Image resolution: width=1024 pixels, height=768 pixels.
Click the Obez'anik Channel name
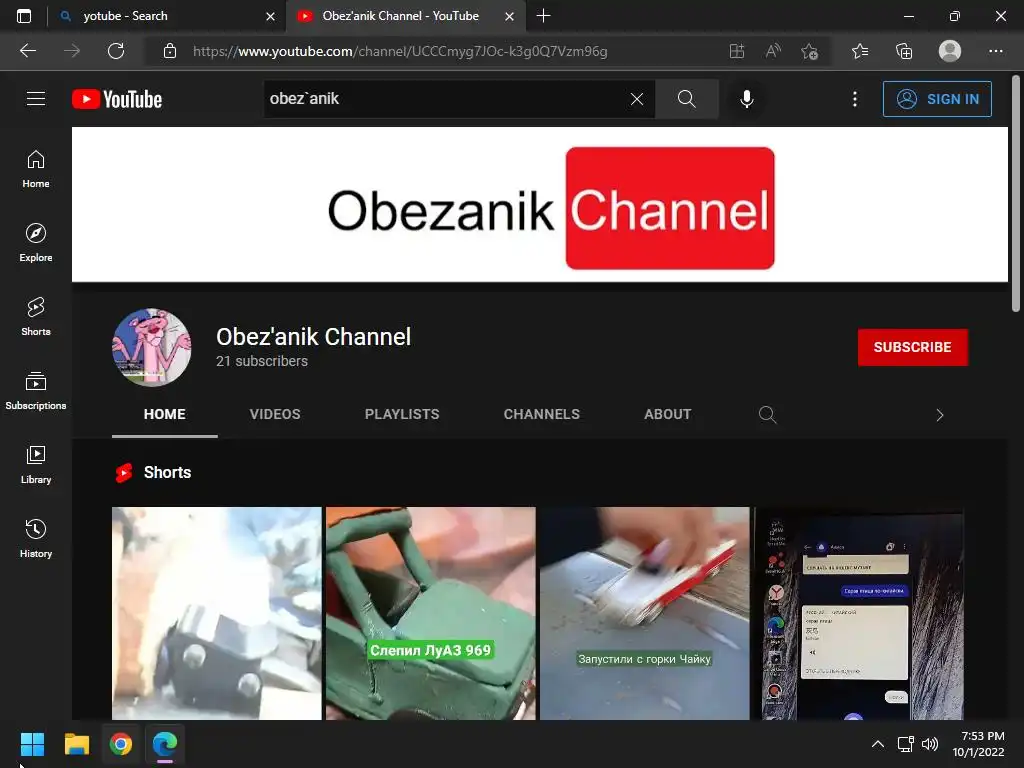pyautogui.click(x=313, y=337)
